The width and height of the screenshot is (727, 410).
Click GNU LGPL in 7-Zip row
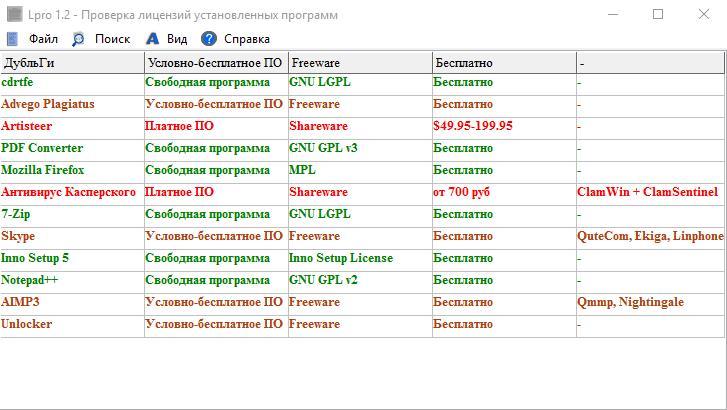[x=320, y=214]
